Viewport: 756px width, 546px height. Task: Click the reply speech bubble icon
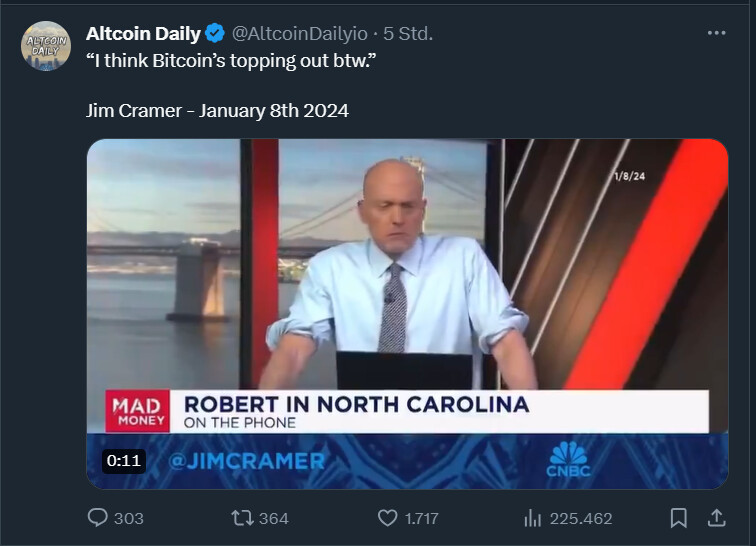tap(97, 518)
